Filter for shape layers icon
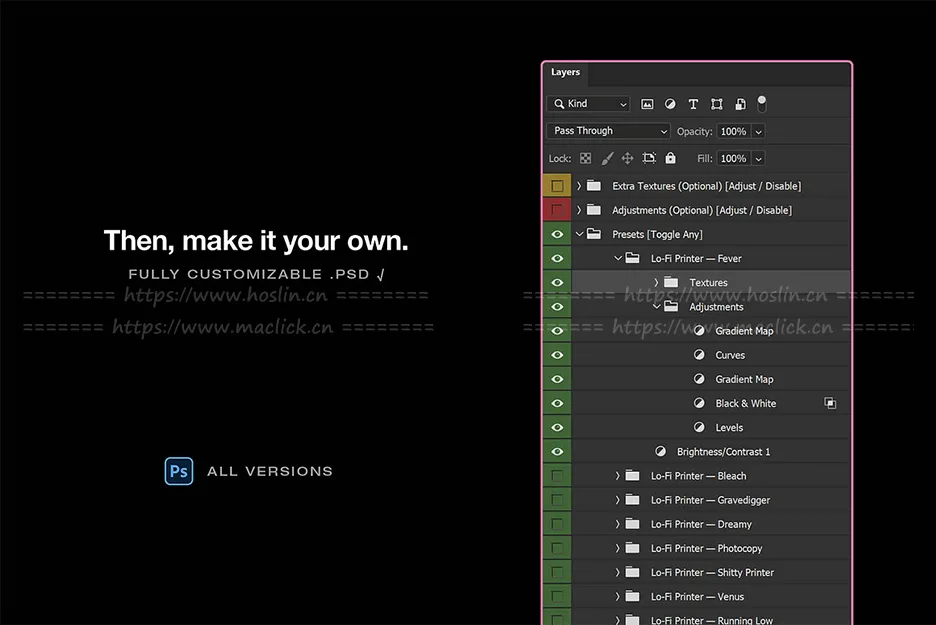The width and height of the screenshot is (936, 625). pos(716,104)
